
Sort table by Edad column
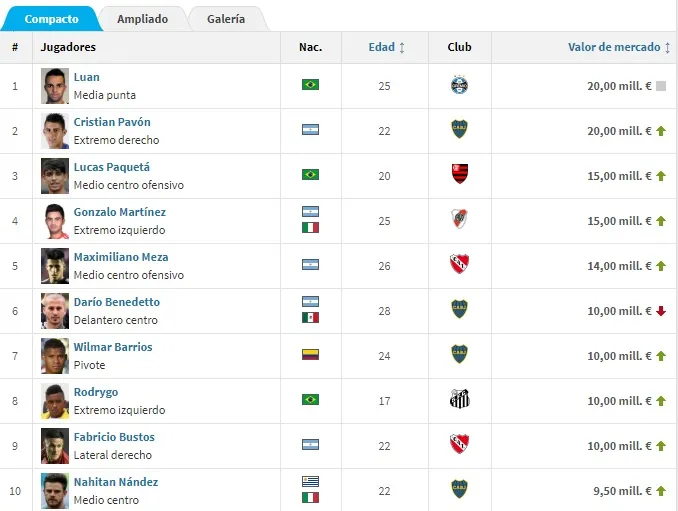click(x=387, y=47)
